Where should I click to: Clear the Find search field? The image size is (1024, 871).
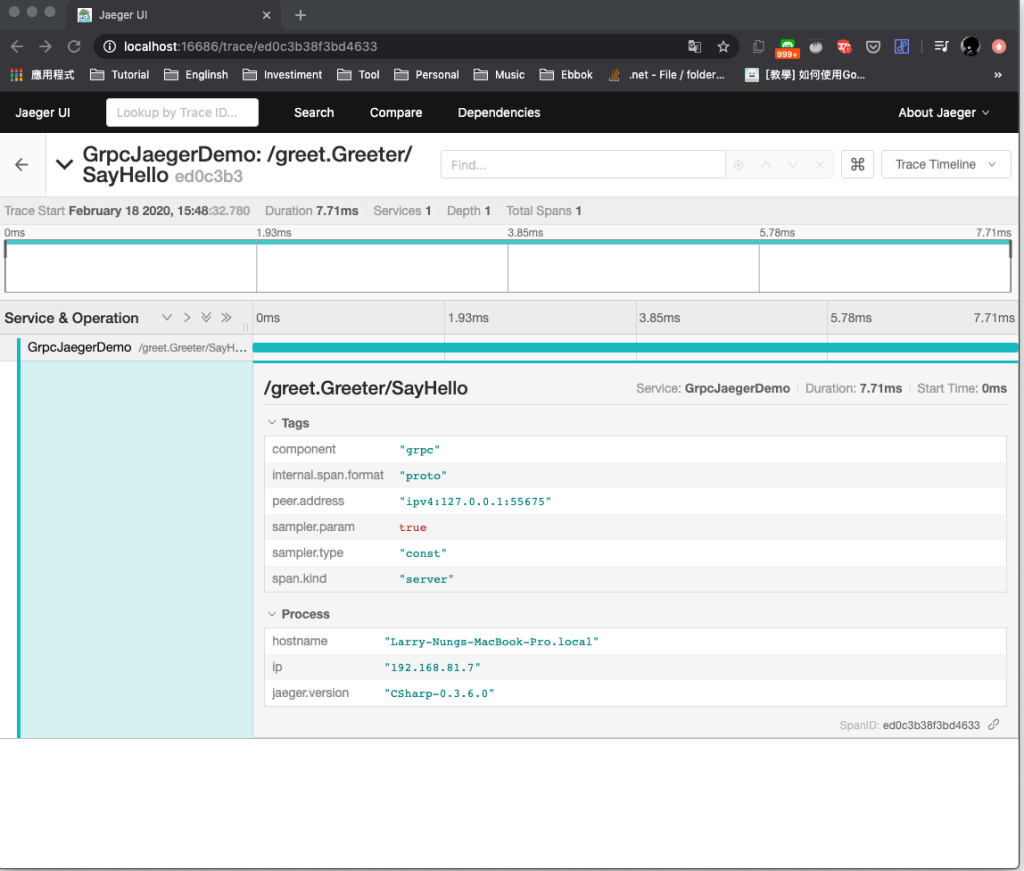[x=820, y=165]
